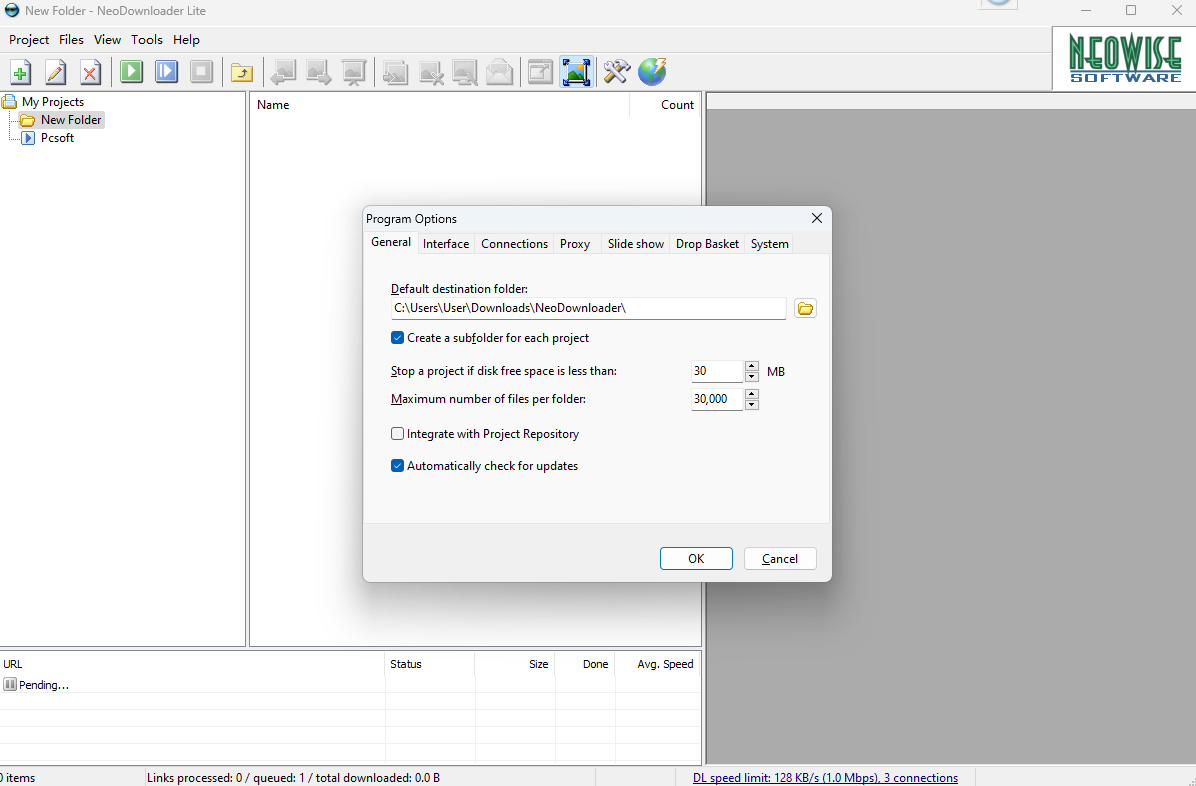Image resolution: width=1196 pixels, height=786 pixels.
Task: Resume the project via blue play icon
Action: 166,71
